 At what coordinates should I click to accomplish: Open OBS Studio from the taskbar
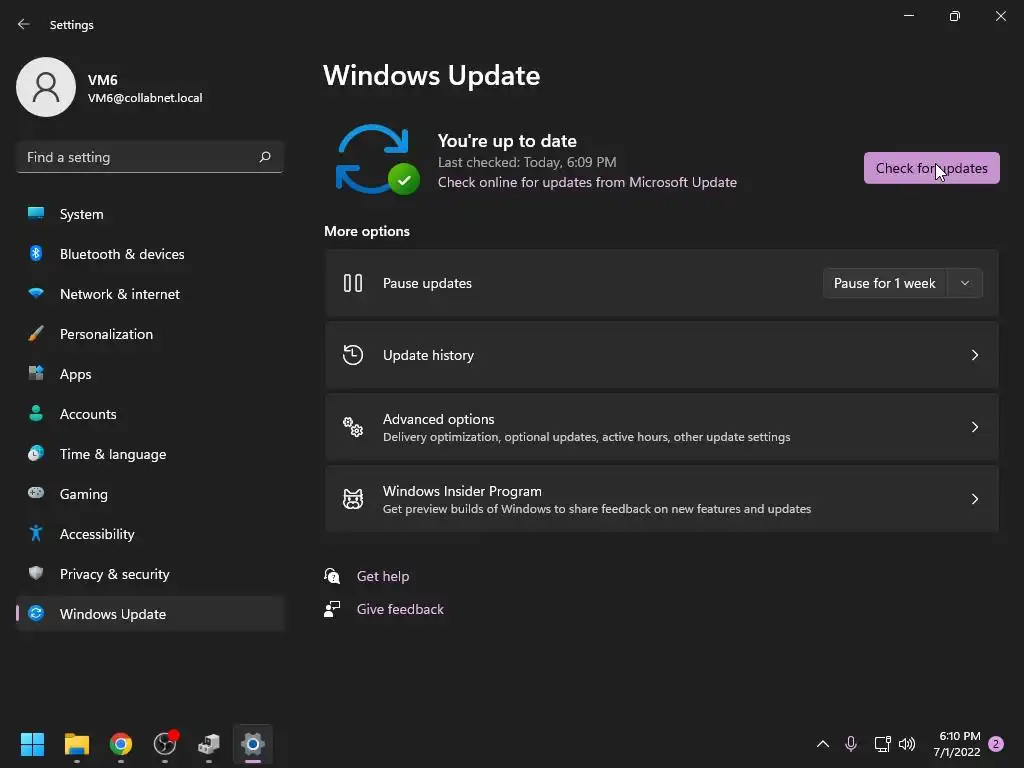pyautogui.click(x=165, y=743)
